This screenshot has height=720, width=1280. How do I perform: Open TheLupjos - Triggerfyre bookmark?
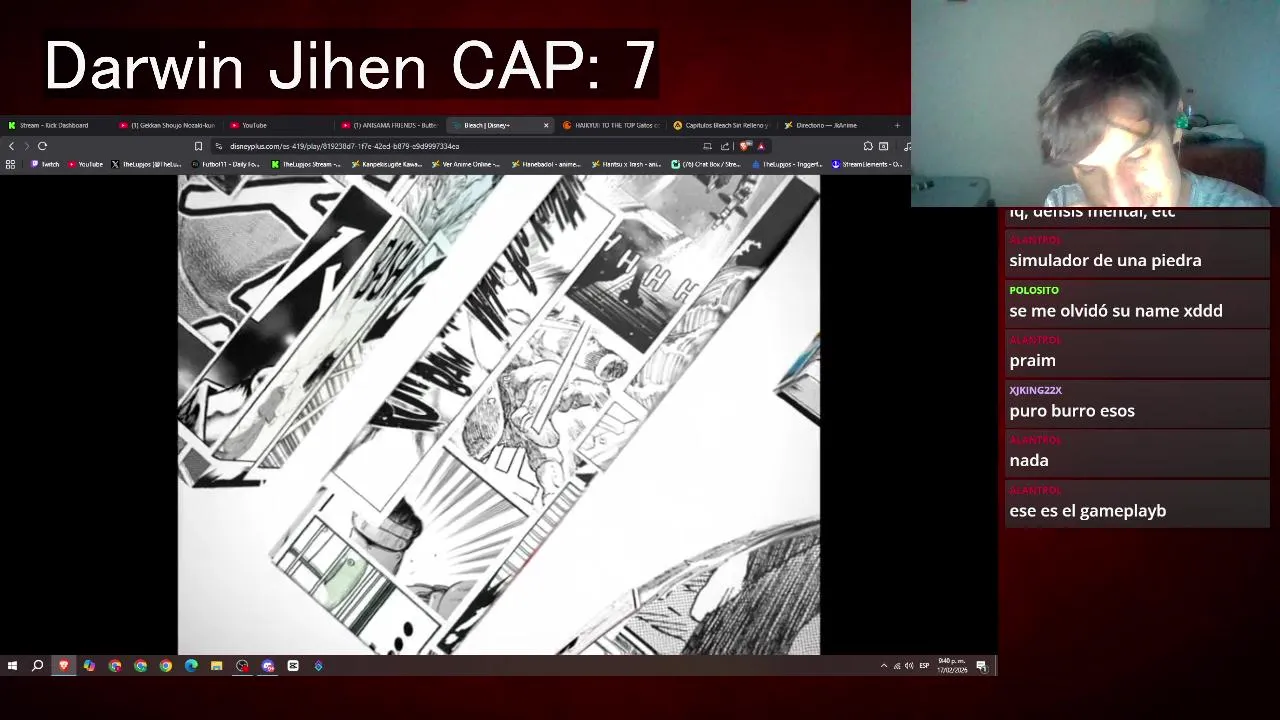(x=786, y=164)
